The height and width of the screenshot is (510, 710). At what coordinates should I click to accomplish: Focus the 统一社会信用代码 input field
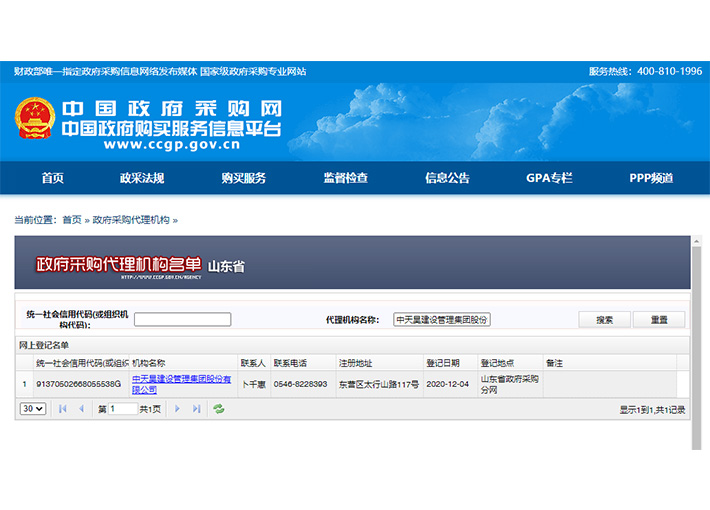click(x=182, y=319)
